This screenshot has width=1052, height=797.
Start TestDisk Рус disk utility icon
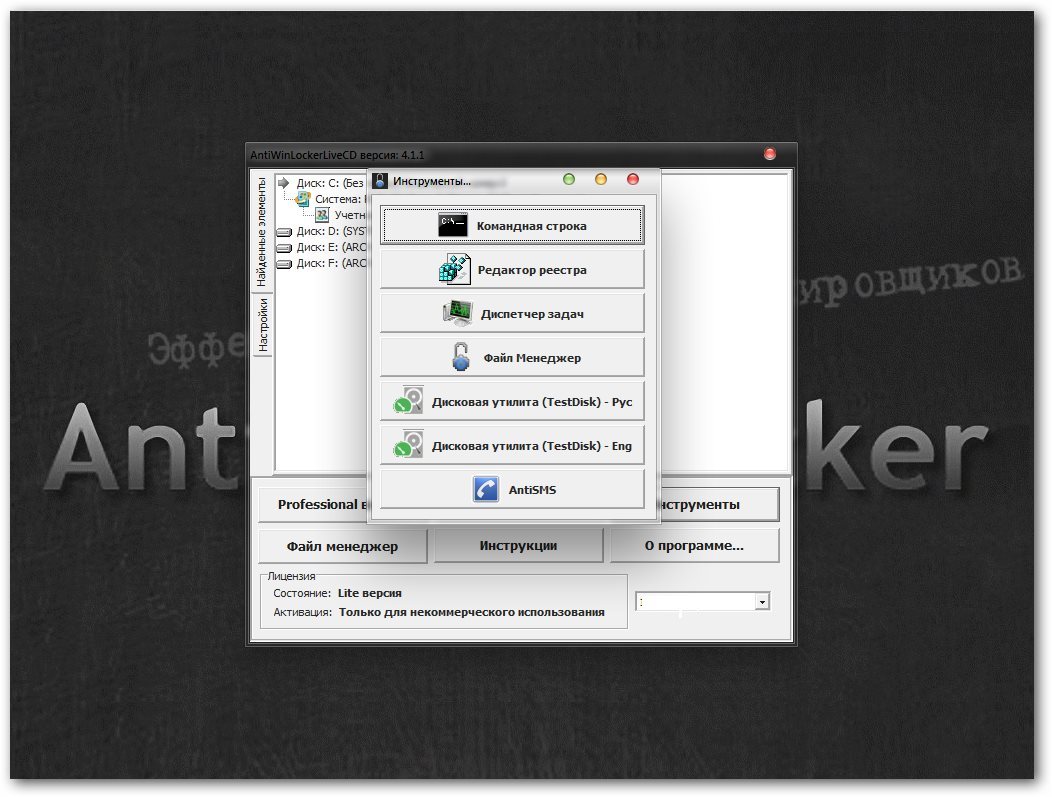coord(409,401)
